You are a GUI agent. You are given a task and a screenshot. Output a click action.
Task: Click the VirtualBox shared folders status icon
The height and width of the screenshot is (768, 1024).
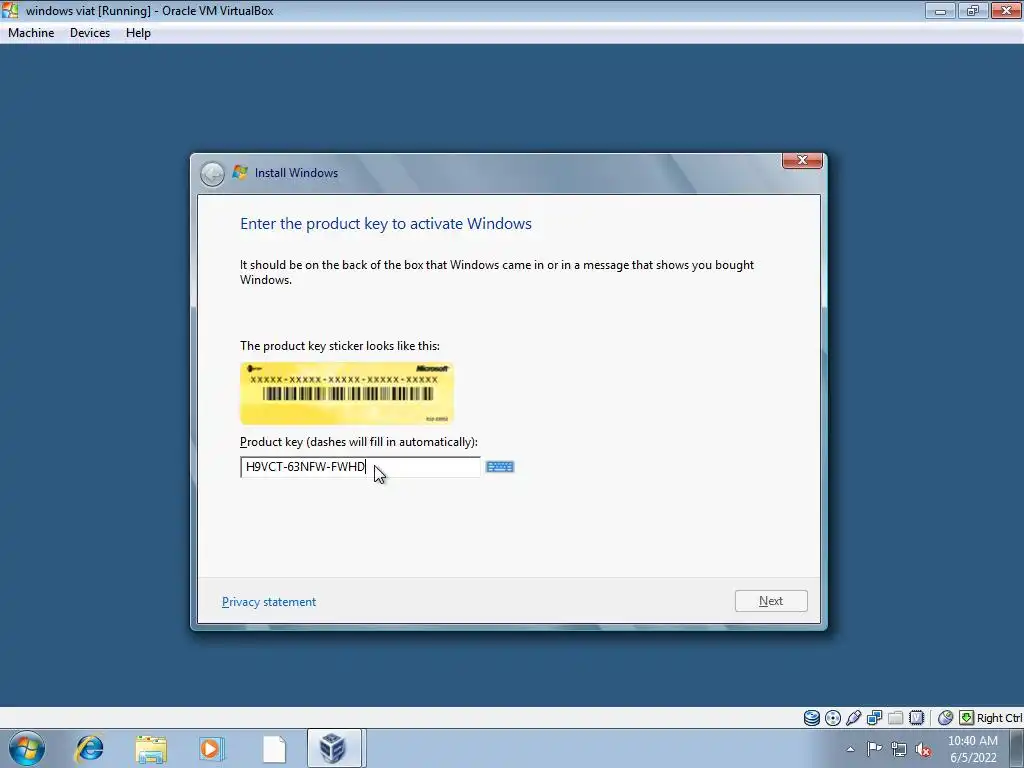(x=895, y=718)
